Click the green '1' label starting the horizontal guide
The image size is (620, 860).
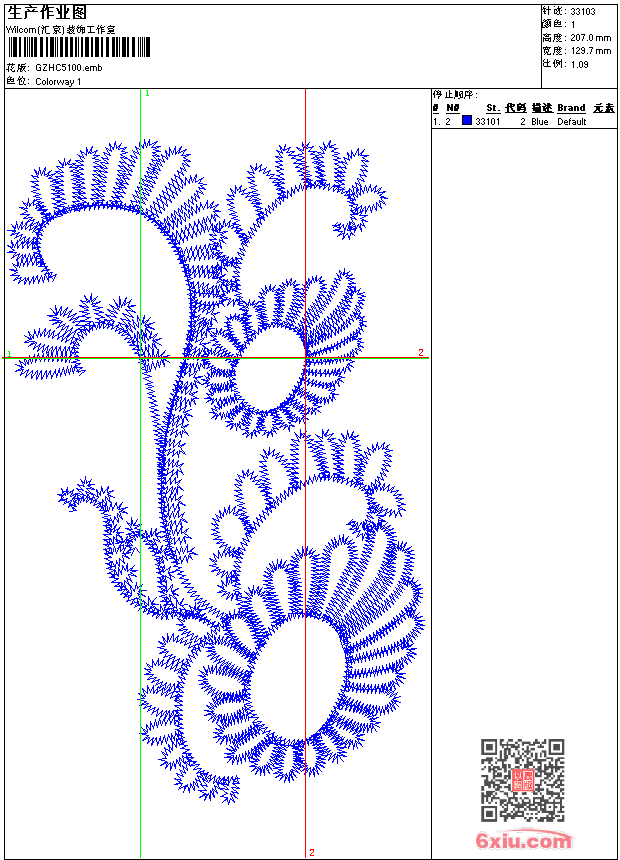click(x=9, y=354)
